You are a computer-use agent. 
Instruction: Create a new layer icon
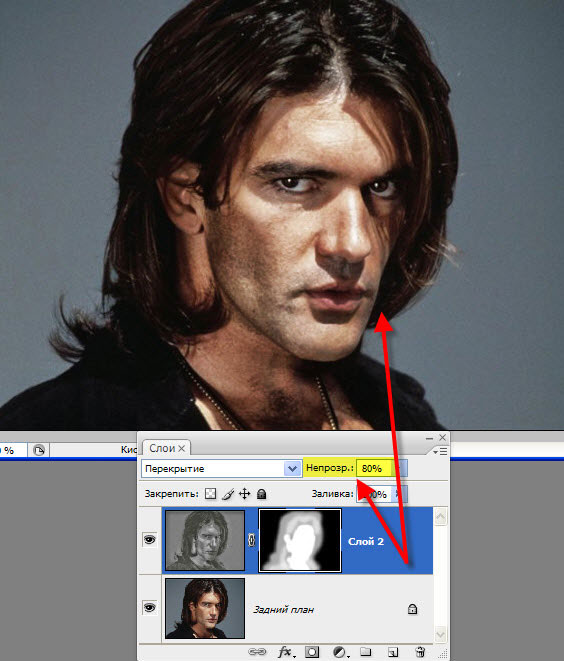(392, 652)
